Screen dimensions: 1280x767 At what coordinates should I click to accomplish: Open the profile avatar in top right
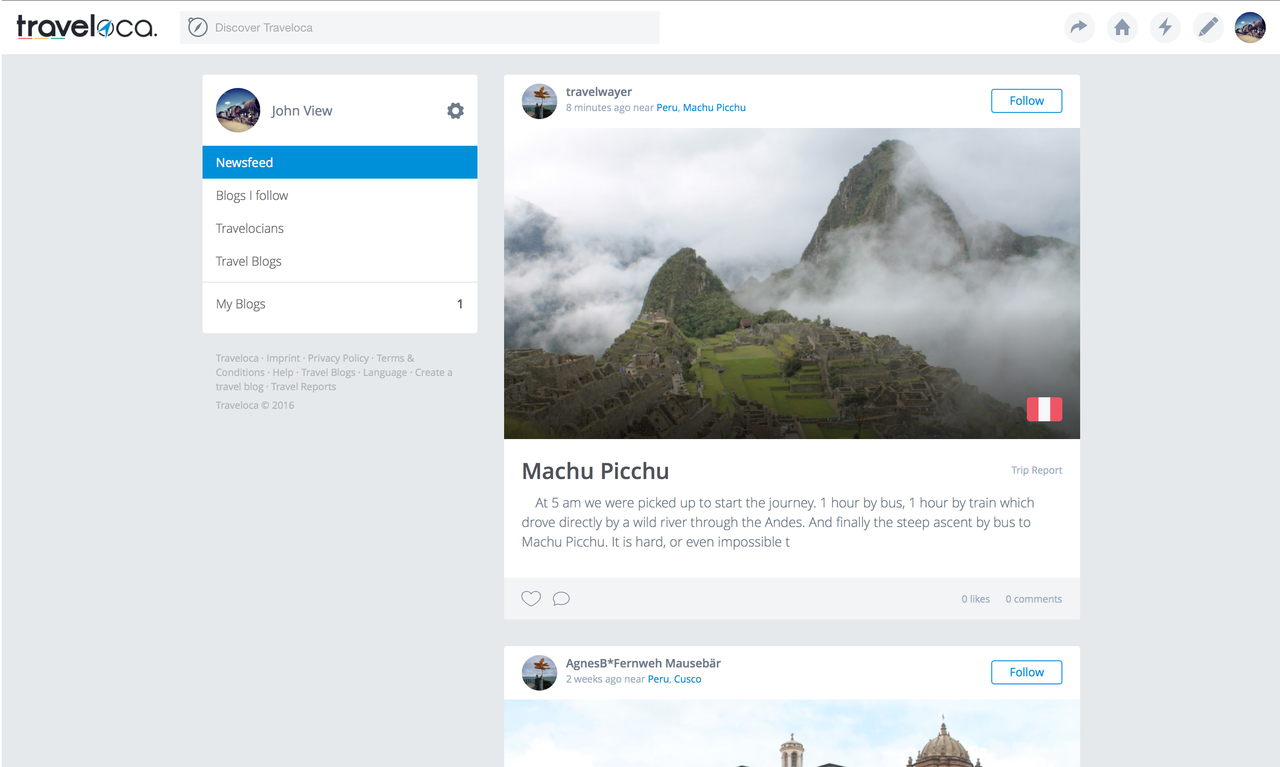tap(1250, 27)
